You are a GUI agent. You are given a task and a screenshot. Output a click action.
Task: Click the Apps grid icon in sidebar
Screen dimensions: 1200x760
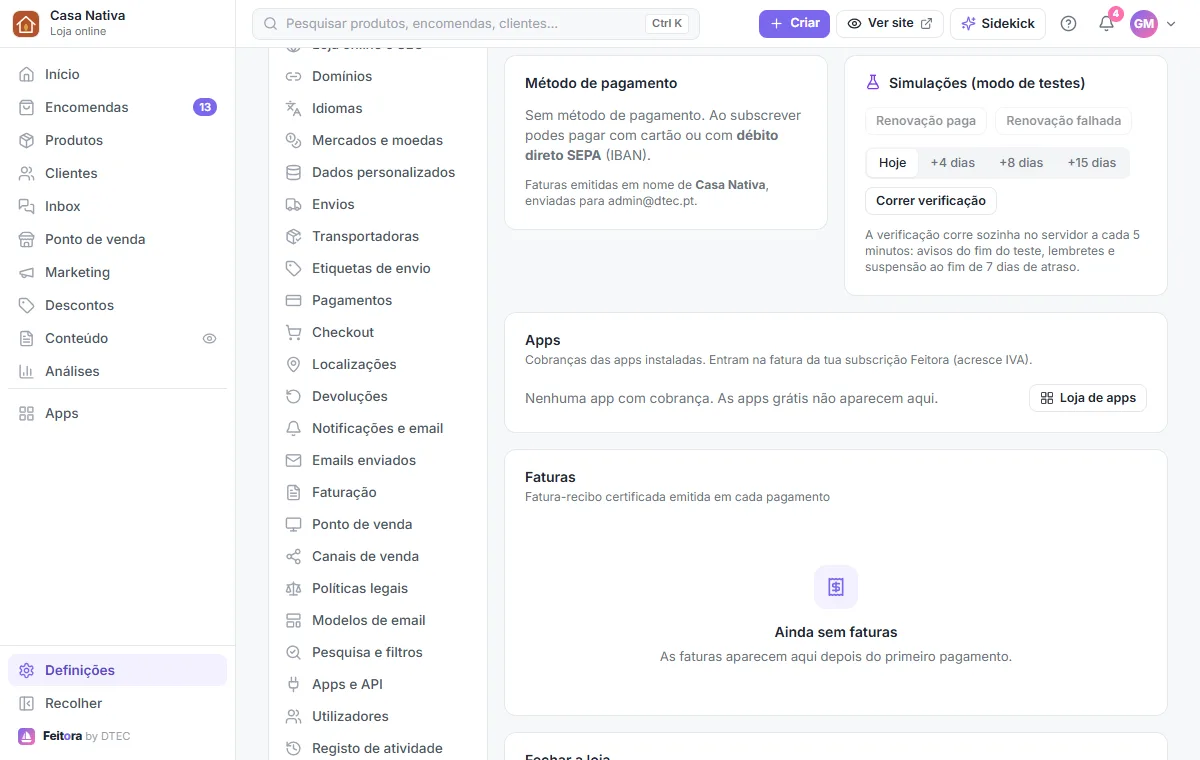coord(26,413)
